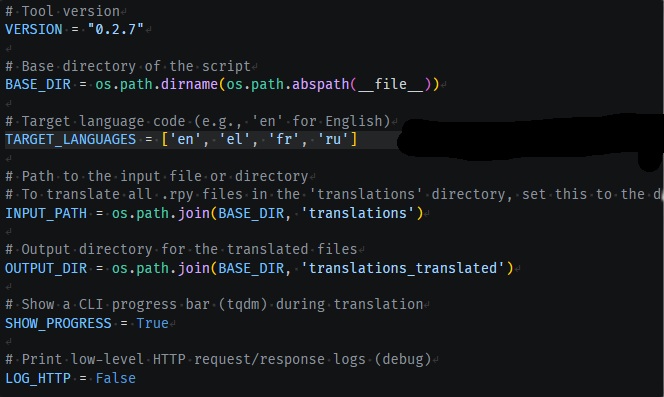This screenshot has width=664, height=397.
Task: Click the False value of LOG_HTTP
Action: (x=116, y=378)
